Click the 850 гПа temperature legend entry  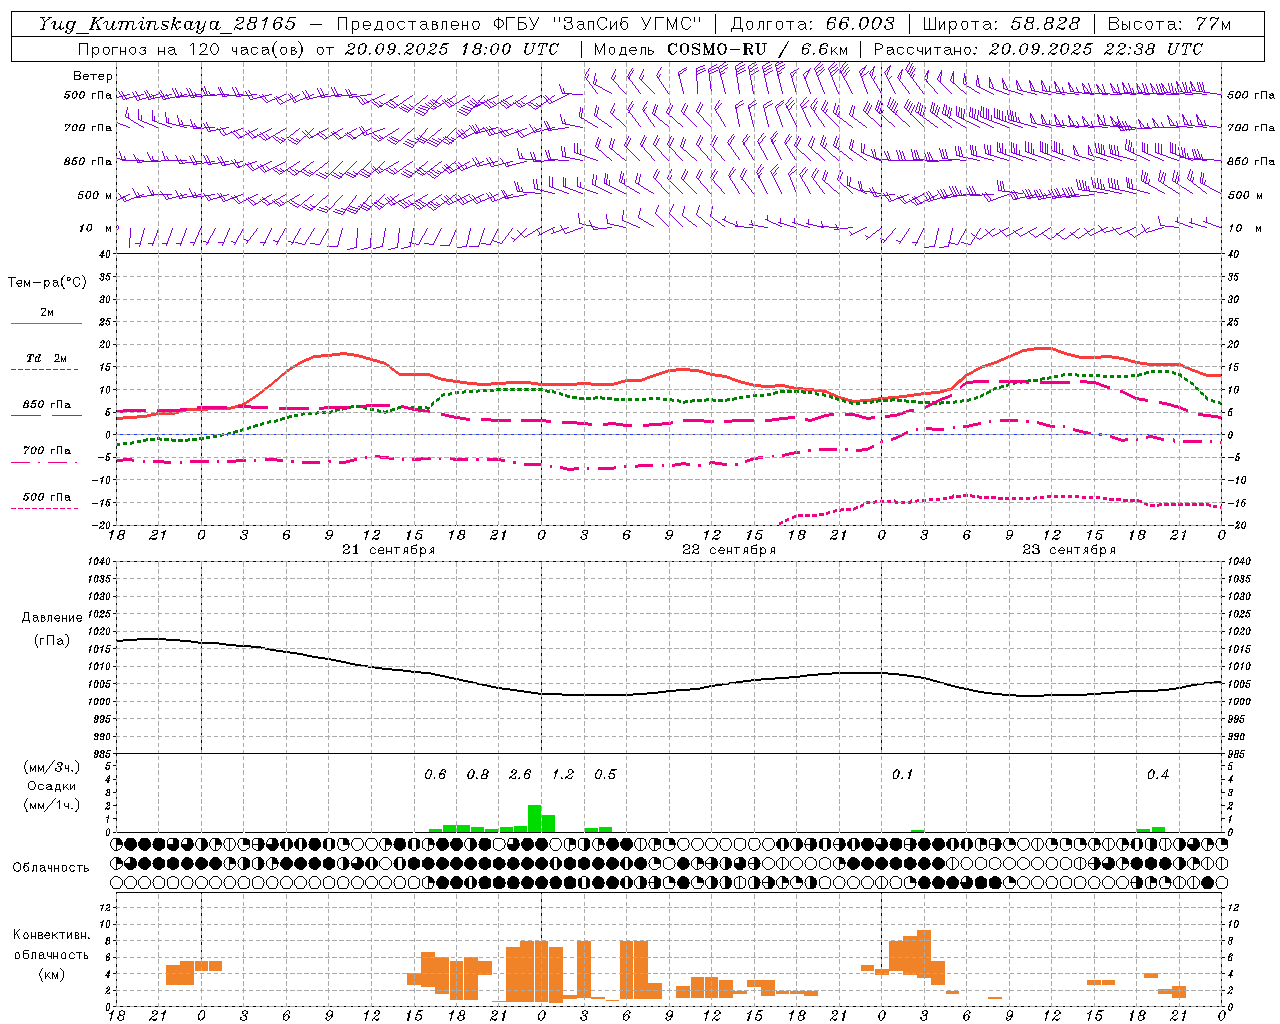47,405
